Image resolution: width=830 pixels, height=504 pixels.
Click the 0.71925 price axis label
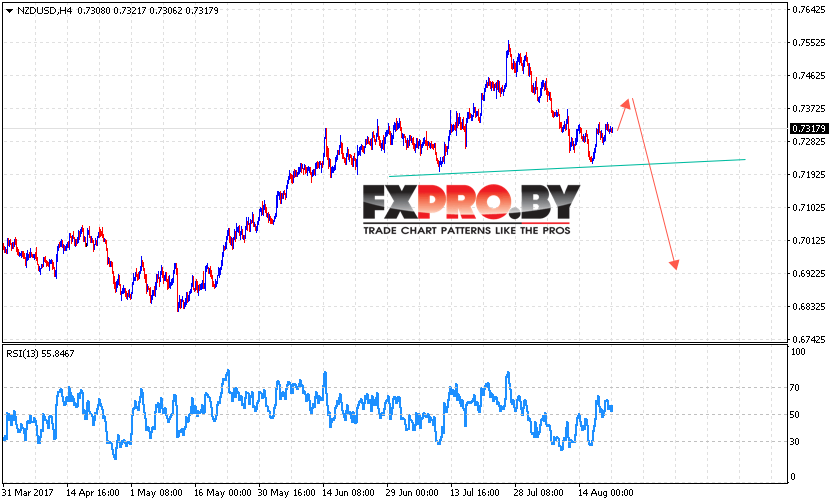tap(808, 174)
